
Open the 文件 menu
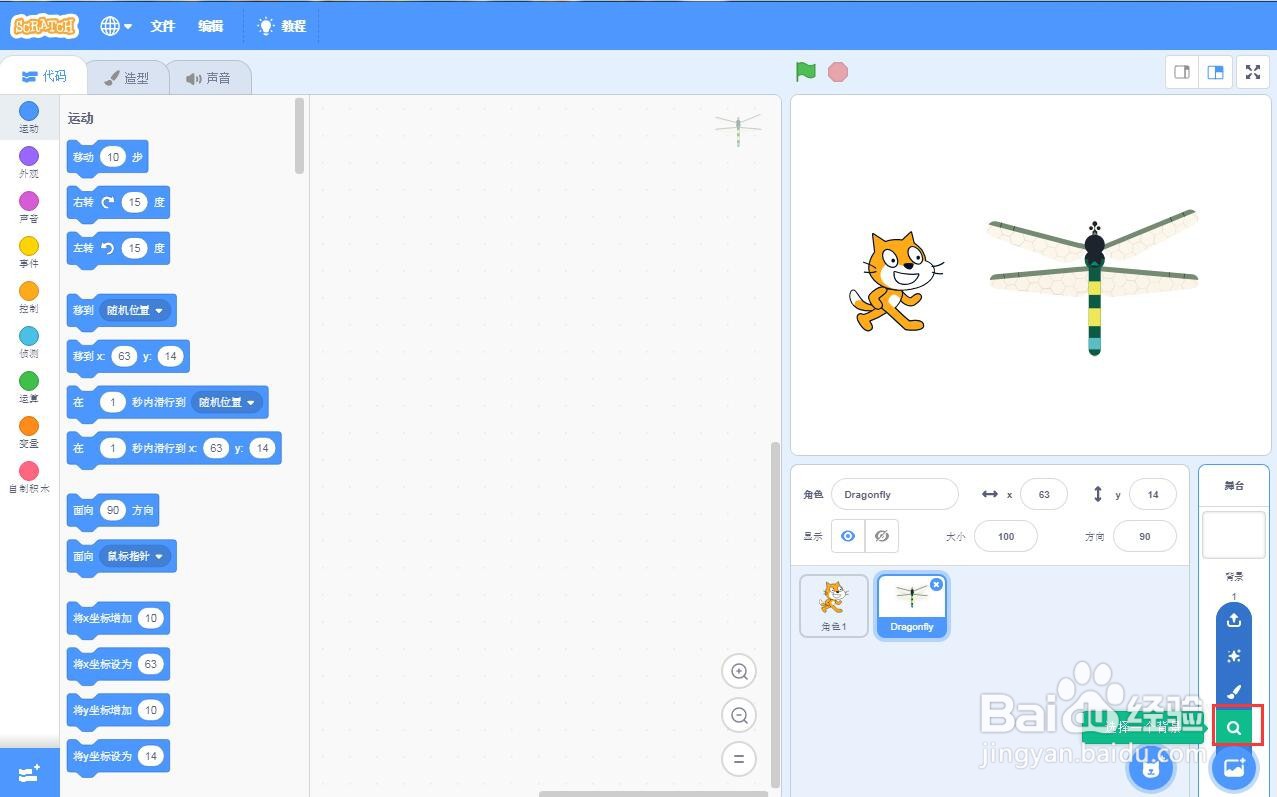pos(163,26)
